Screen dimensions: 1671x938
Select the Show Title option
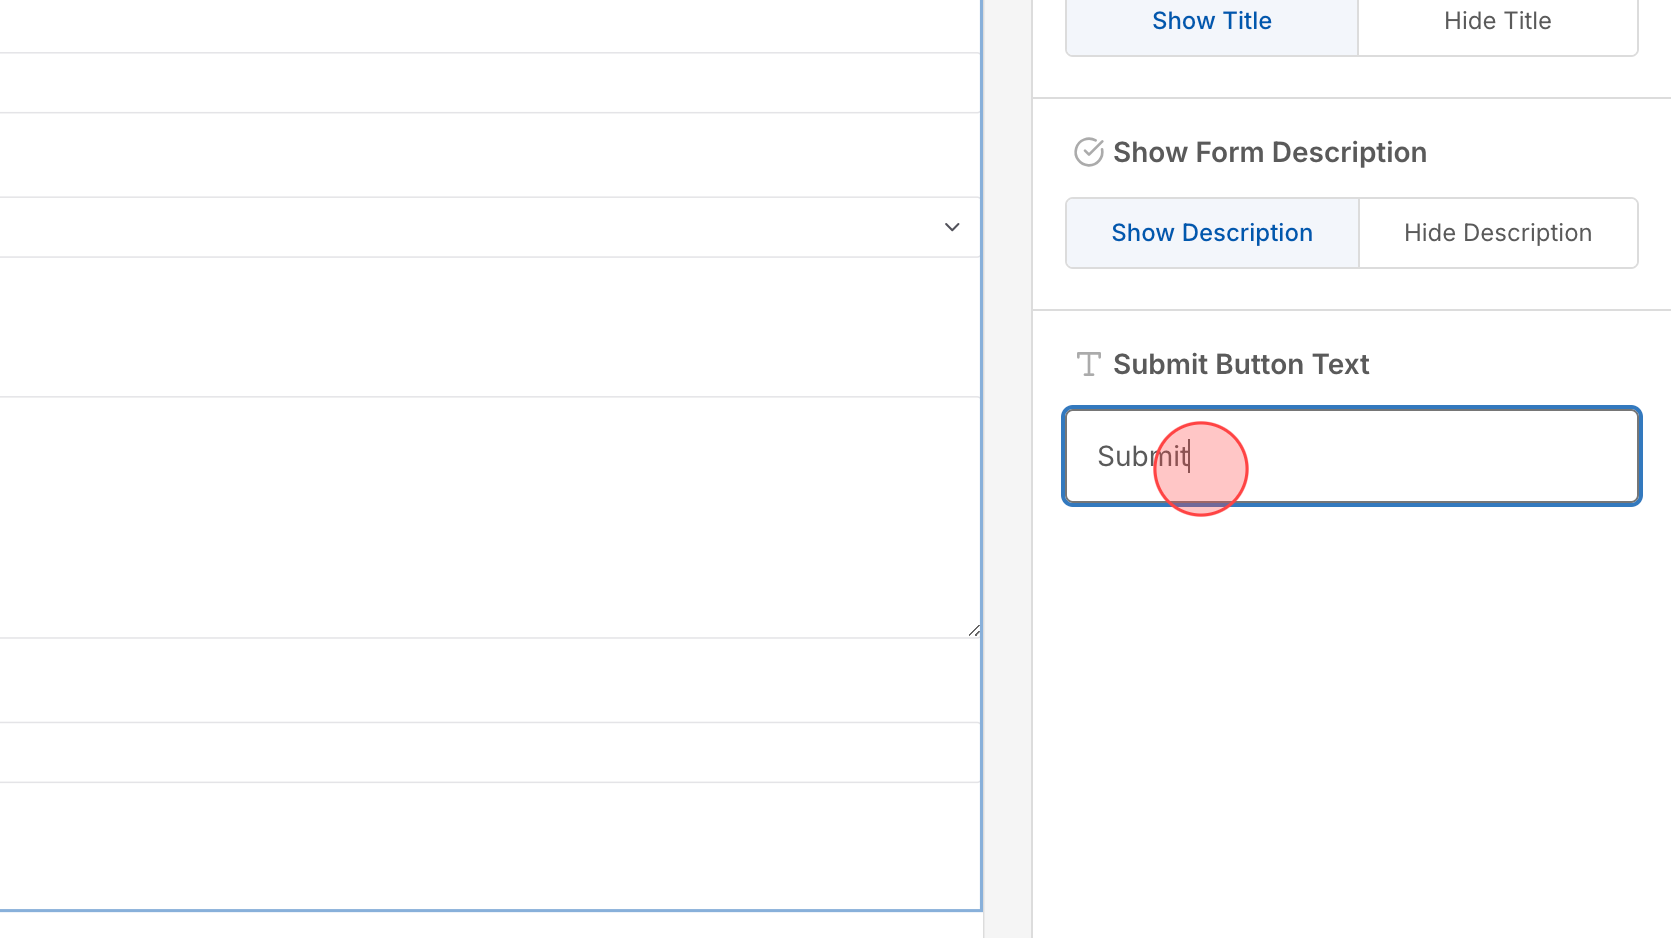click(1211, 20)
